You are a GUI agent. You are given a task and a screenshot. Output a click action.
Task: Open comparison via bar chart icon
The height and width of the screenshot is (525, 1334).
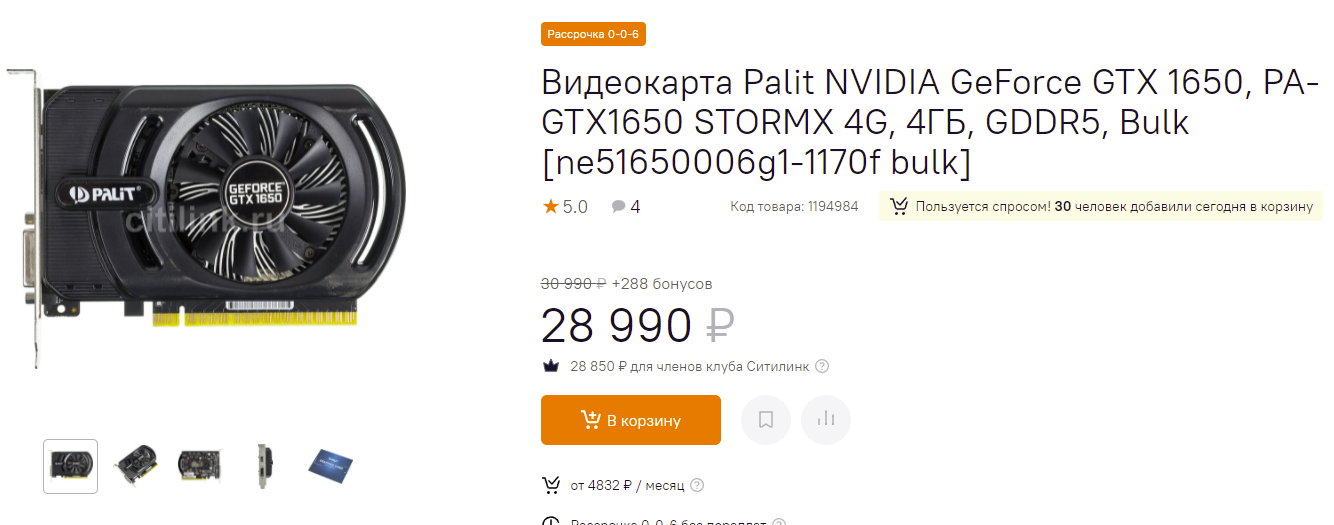tap(826, 420)
